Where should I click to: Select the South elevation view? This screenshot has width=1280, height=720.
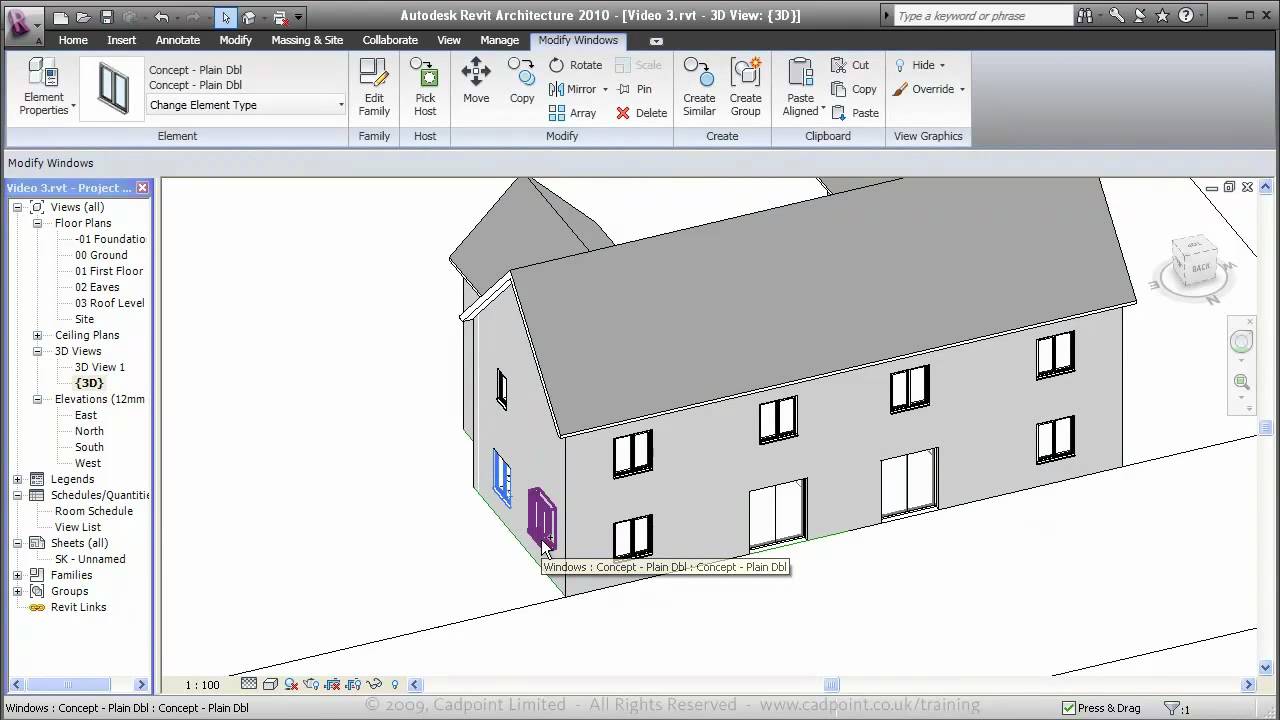(x=89, y=447)
